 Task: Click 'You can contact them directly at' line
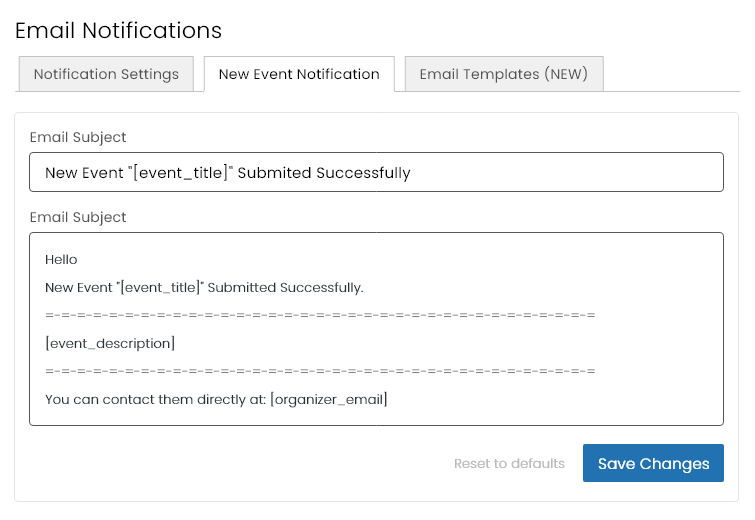pos(216,399)
